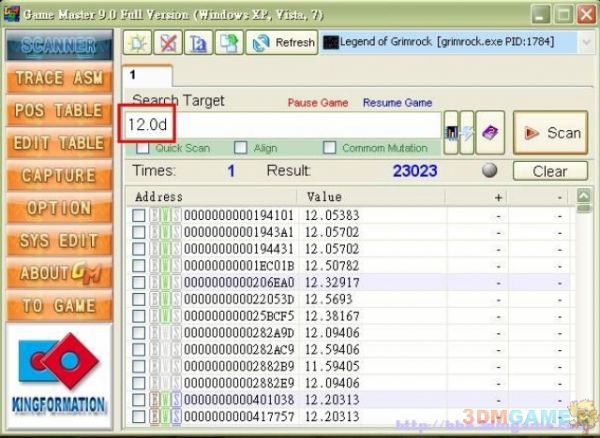Viewport: 600px width, 438px height.
Task: Open the TRACE ASM section
Action: (x=59, y=78)
